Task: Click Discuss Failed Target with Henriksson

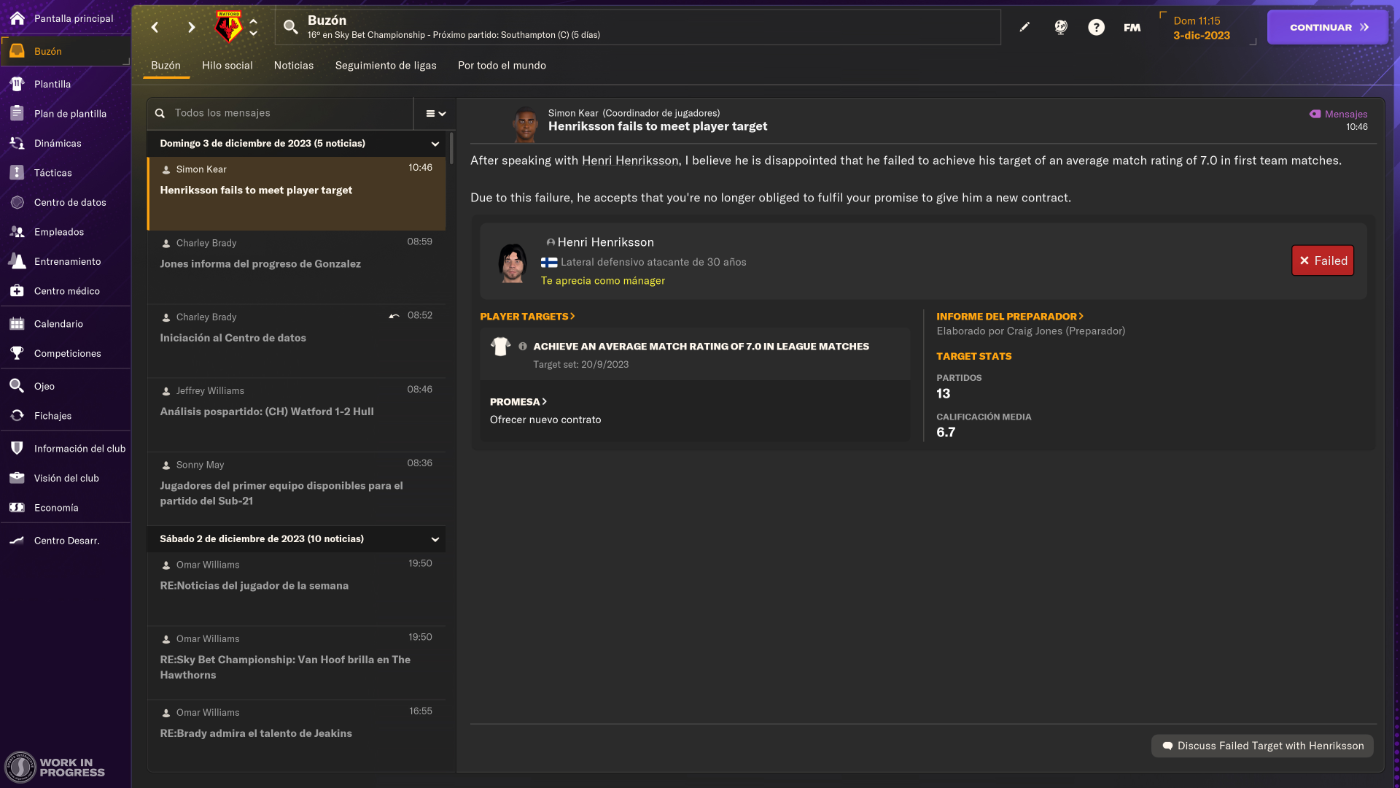Action: pyautogui.click(x=1263, y=746)
